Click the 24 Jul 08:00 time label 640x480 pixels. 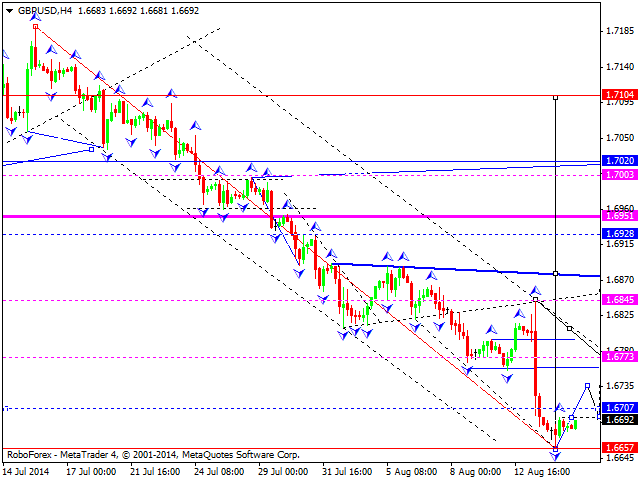[x=219, y=472]
